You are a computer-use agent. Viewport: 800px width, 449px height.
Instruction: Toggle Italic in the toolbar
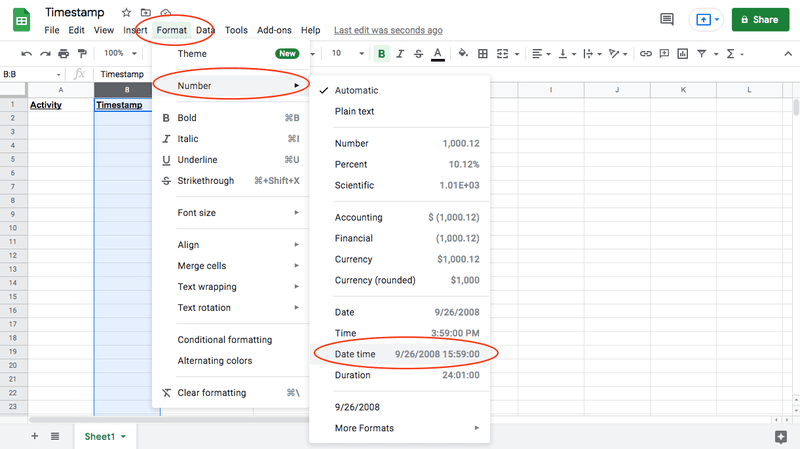[400, 54]
